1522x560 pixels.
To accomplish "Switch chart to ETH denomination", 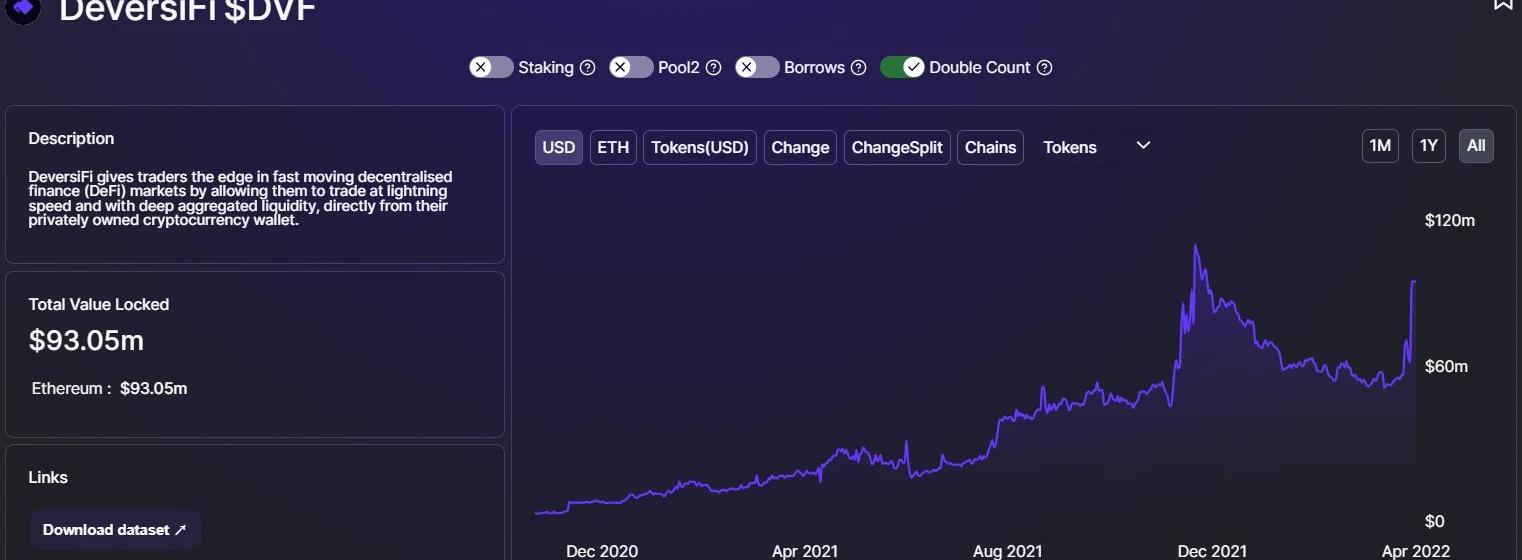I will point(613,147).
